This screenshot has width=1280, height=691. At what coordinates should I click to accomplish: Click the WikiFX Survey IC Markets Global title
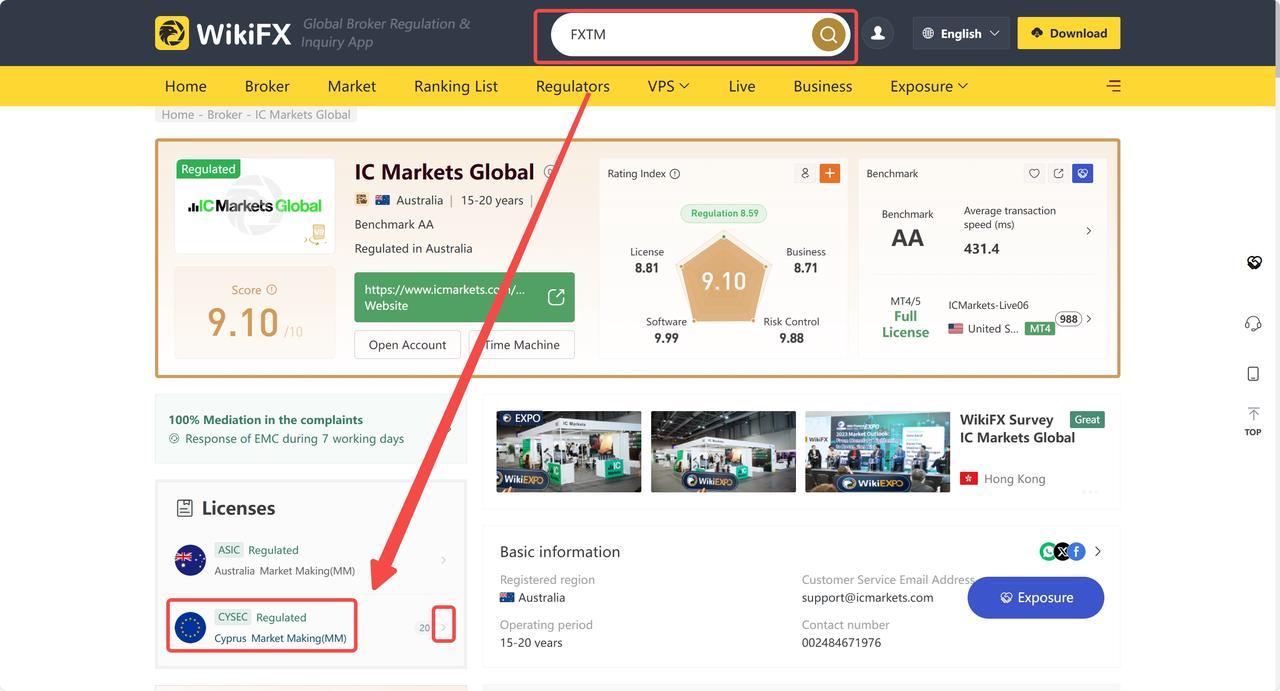1017,429
